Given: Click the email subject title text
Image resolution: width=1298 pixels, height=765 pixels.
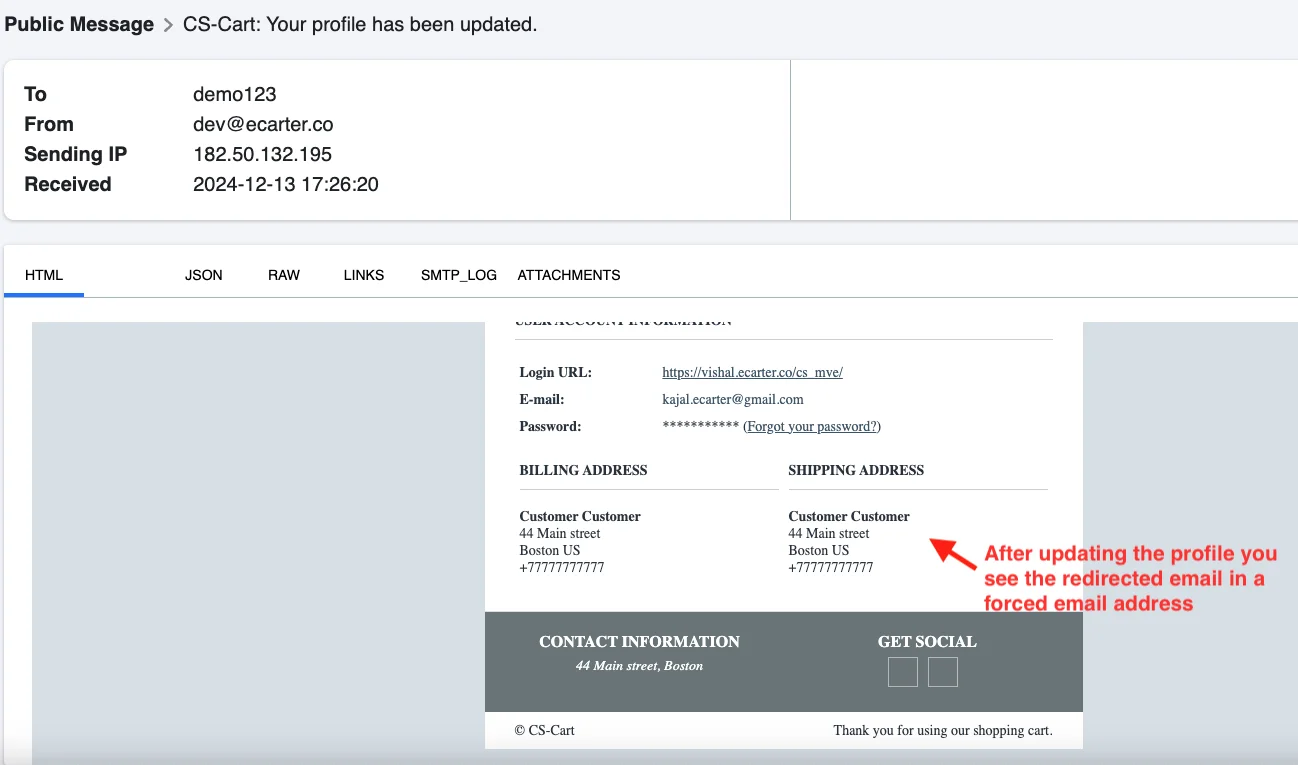Looking at the screenshot, I should pos(360,24).
